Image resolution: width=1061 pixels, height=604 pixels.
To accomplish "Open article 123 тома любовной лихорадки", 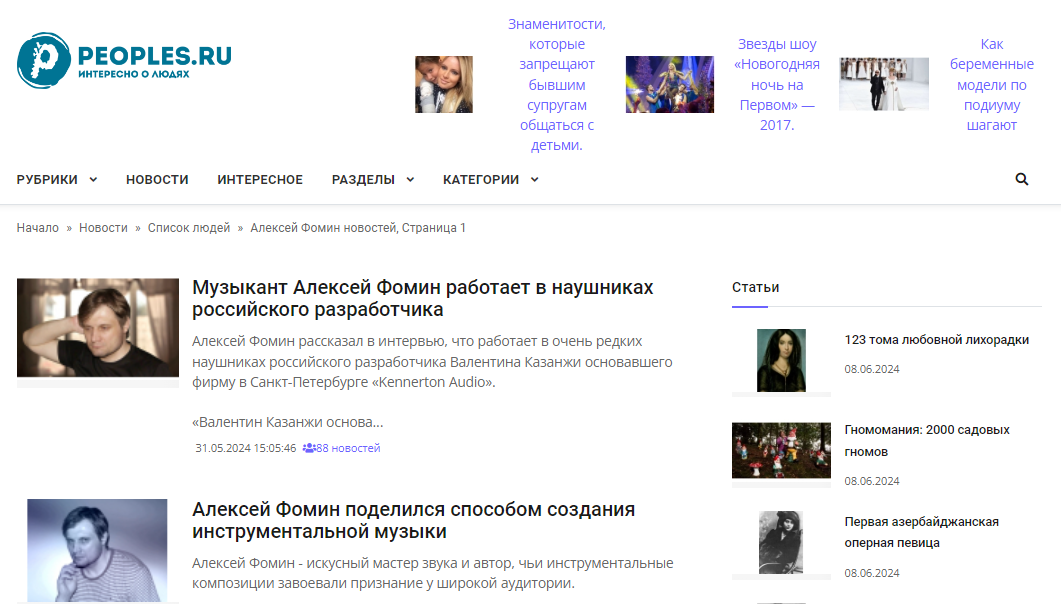I will pos(936,340).
